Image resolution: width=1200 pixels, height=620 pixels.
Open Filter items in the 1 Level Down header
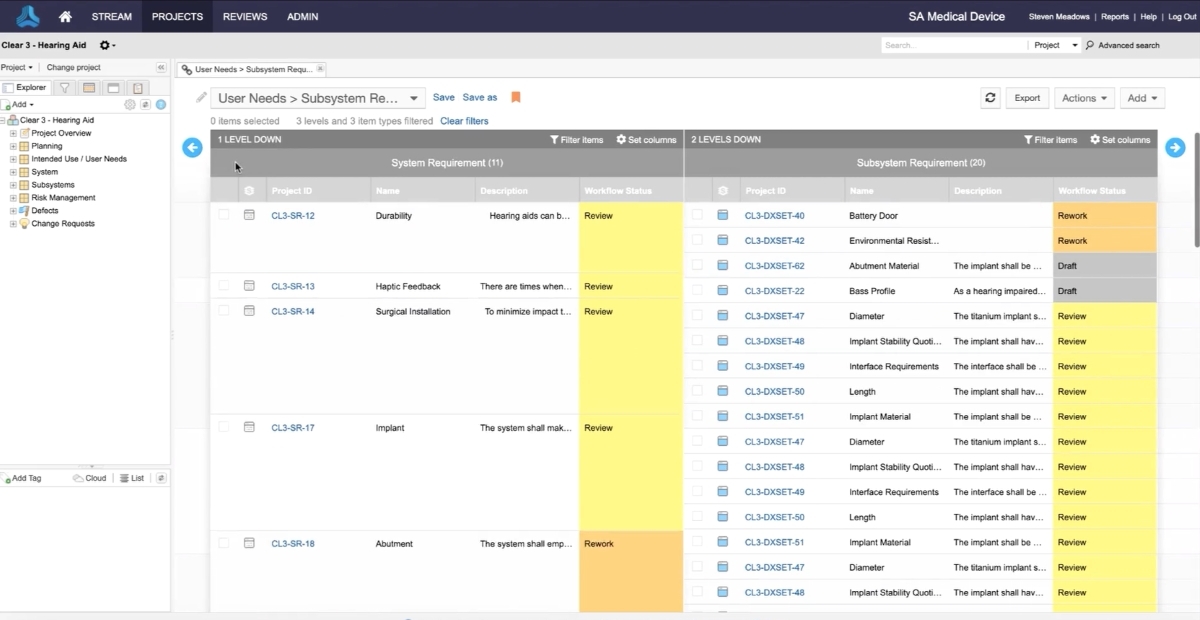[x=576, y=140]
